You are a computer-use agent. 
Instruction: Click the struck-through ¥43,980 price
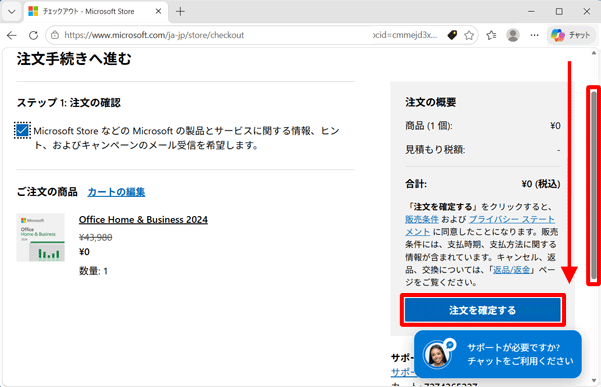pyautogui.click(x=95, y=238)
